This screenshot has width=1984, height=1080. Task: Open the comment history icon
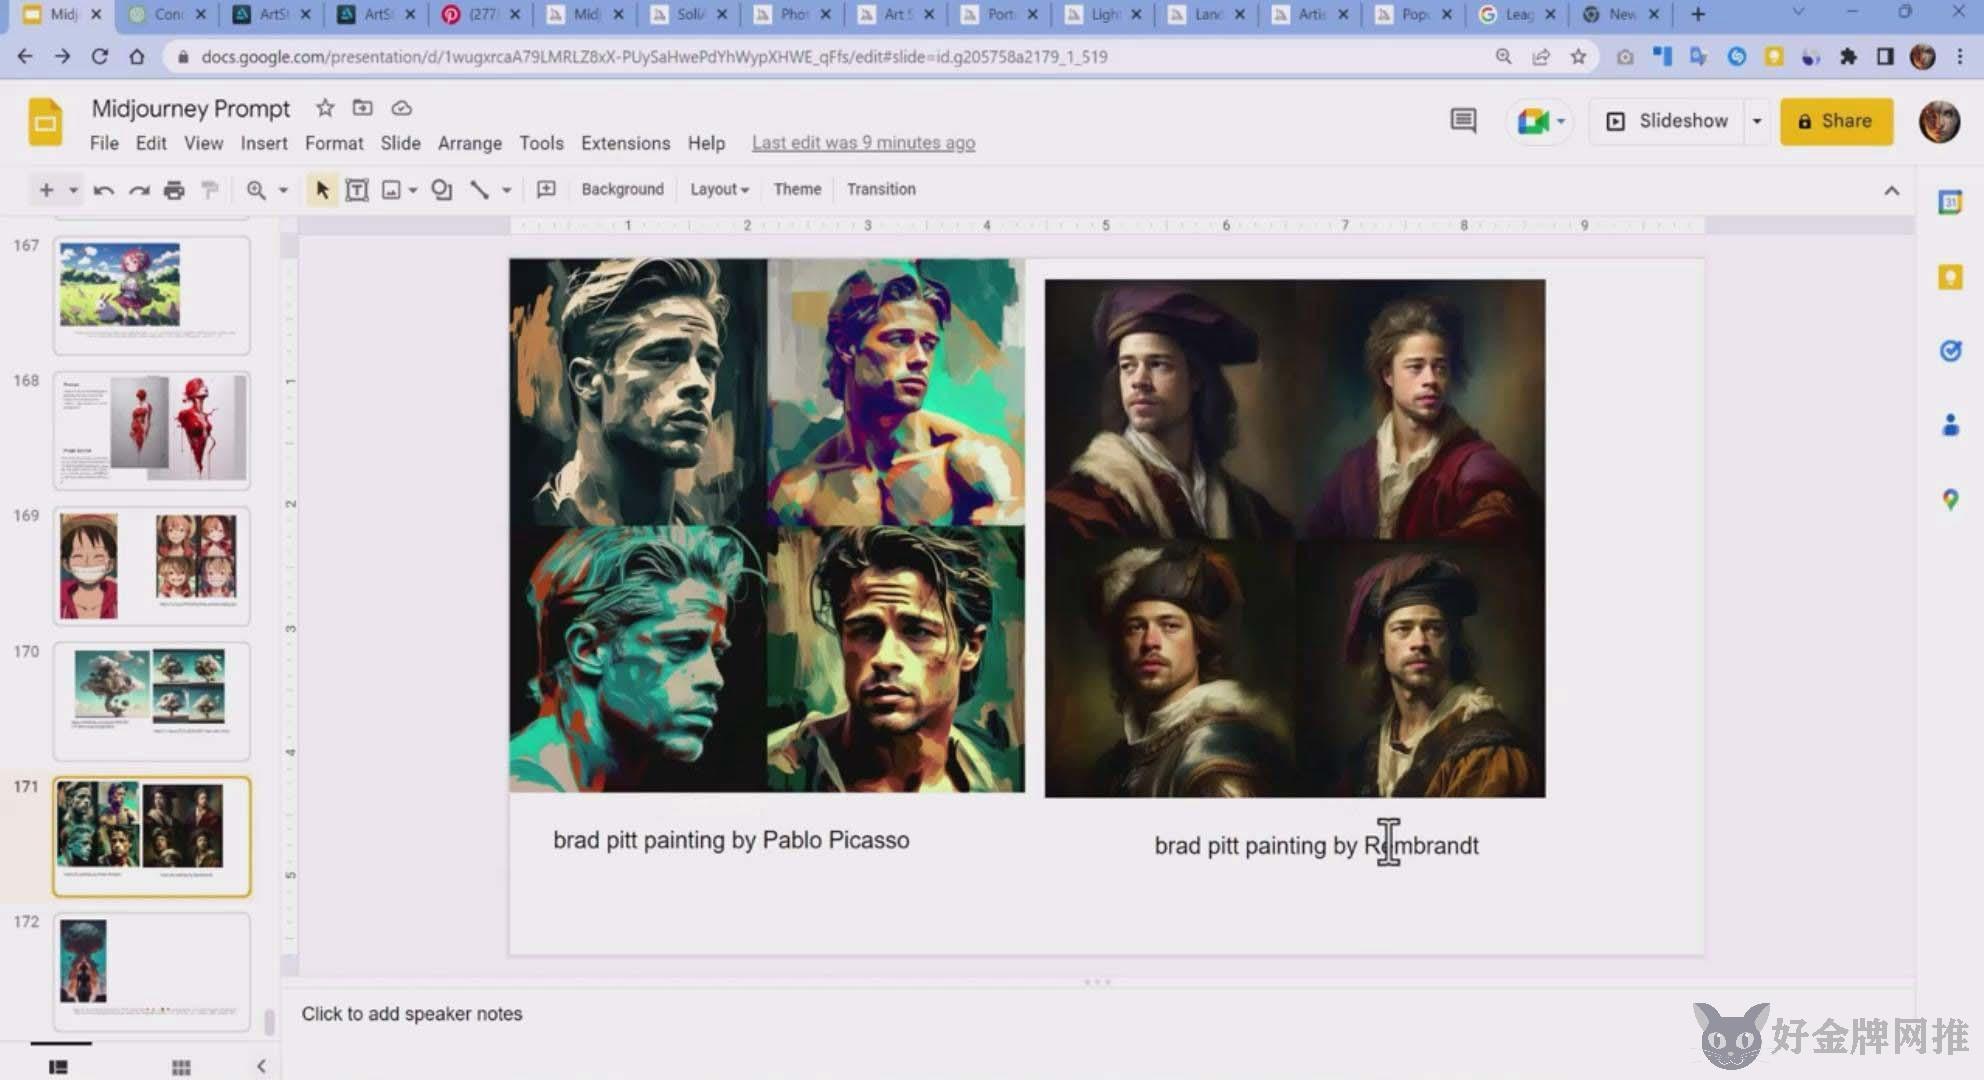click(x=1463, y=121)
